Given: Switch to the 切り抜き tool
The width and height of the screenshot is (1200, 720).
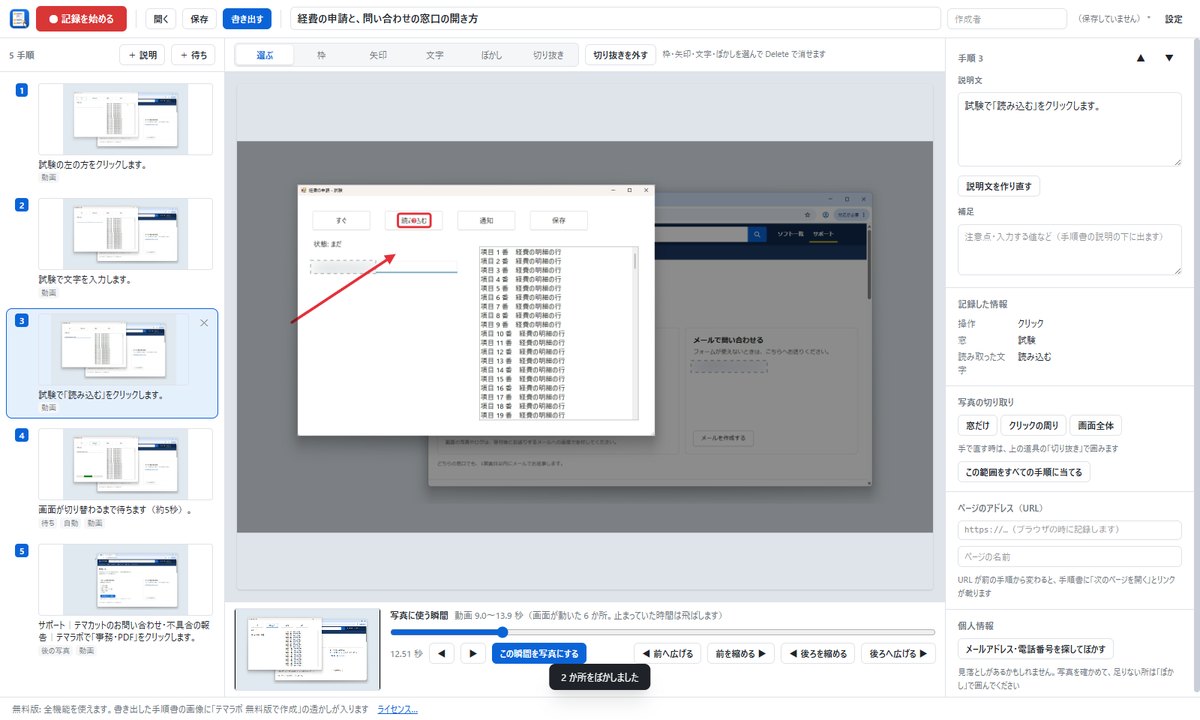Looking at the screenshot, I should (548, 55).
